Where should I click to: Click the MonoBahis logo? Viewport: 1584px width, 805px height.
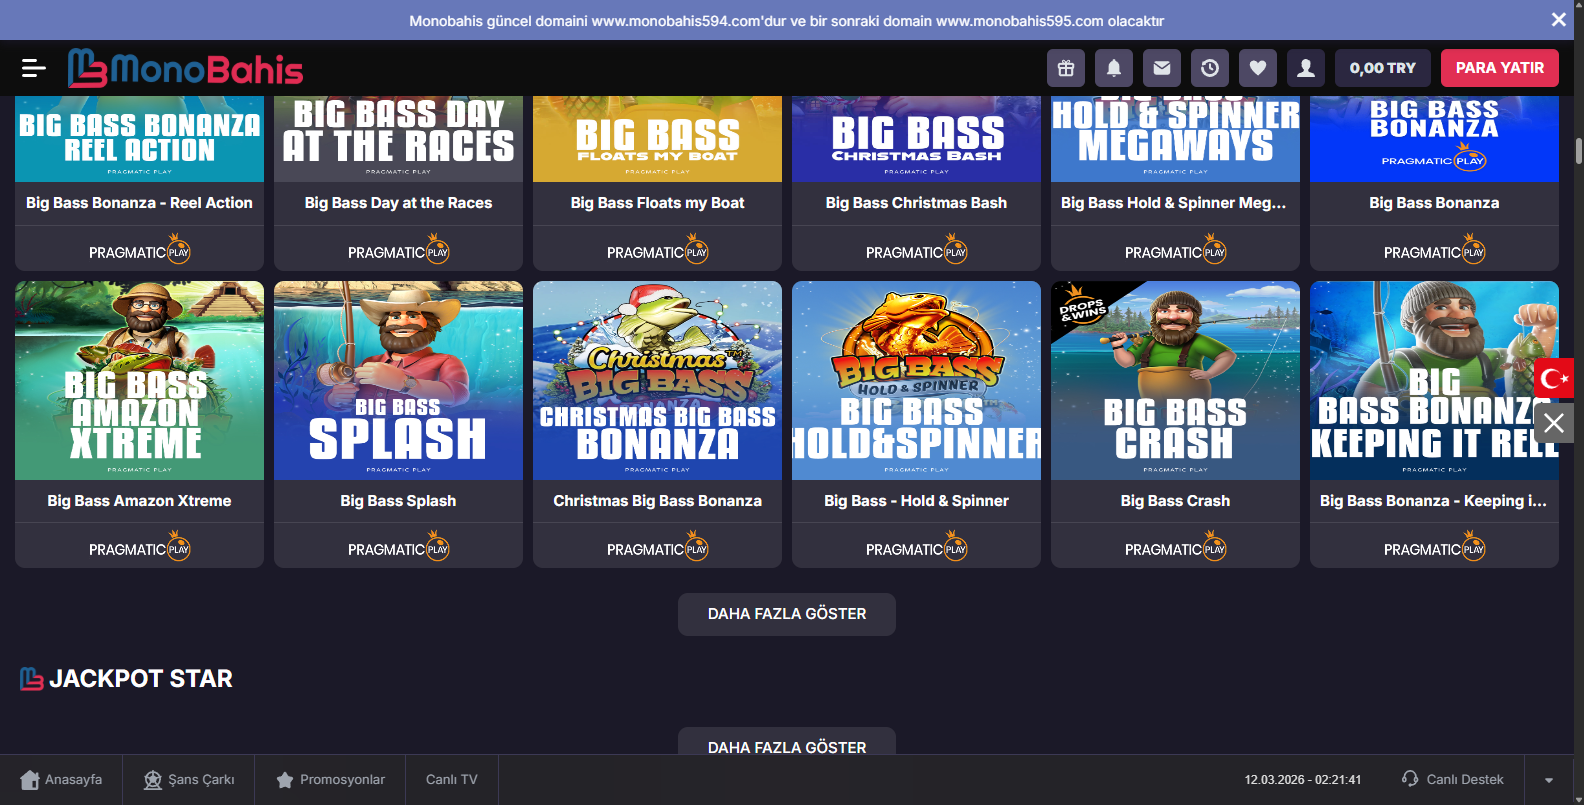pos(185,68)
